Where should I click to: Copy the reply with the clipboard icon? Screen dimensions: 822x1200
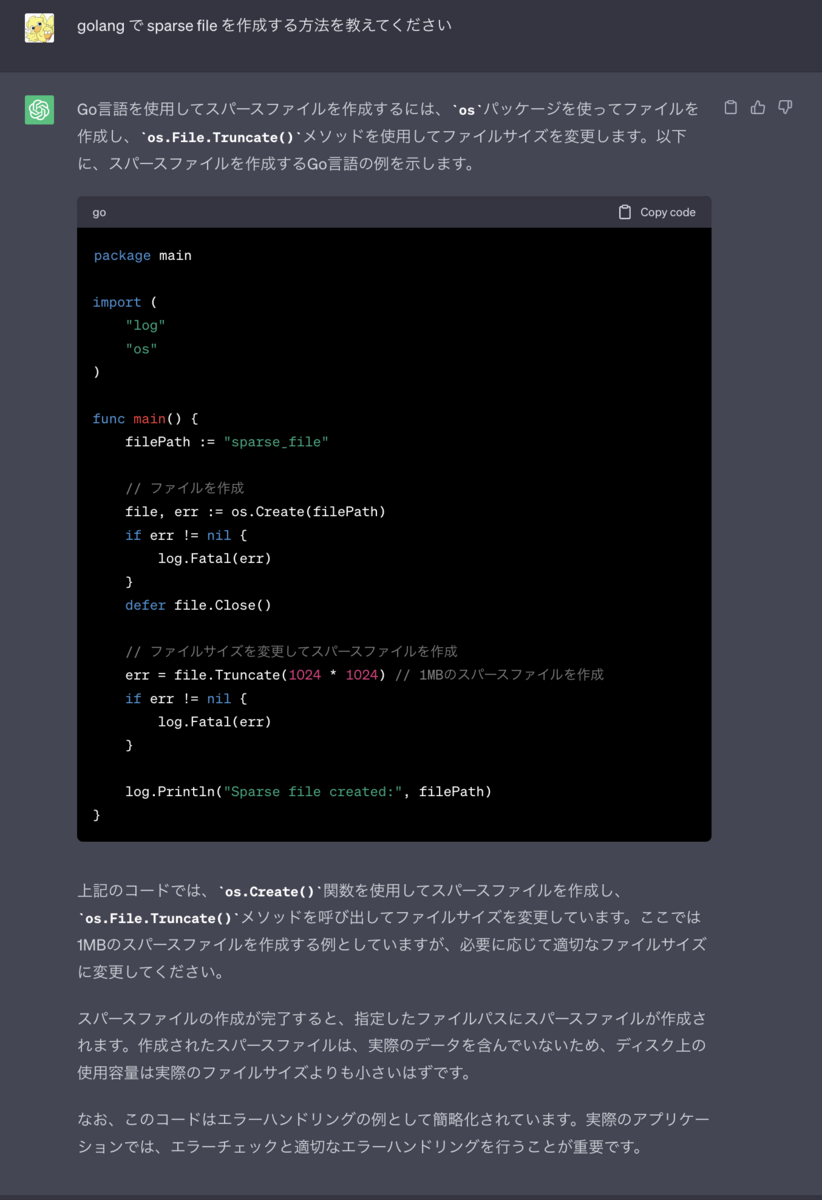point(731,108)
